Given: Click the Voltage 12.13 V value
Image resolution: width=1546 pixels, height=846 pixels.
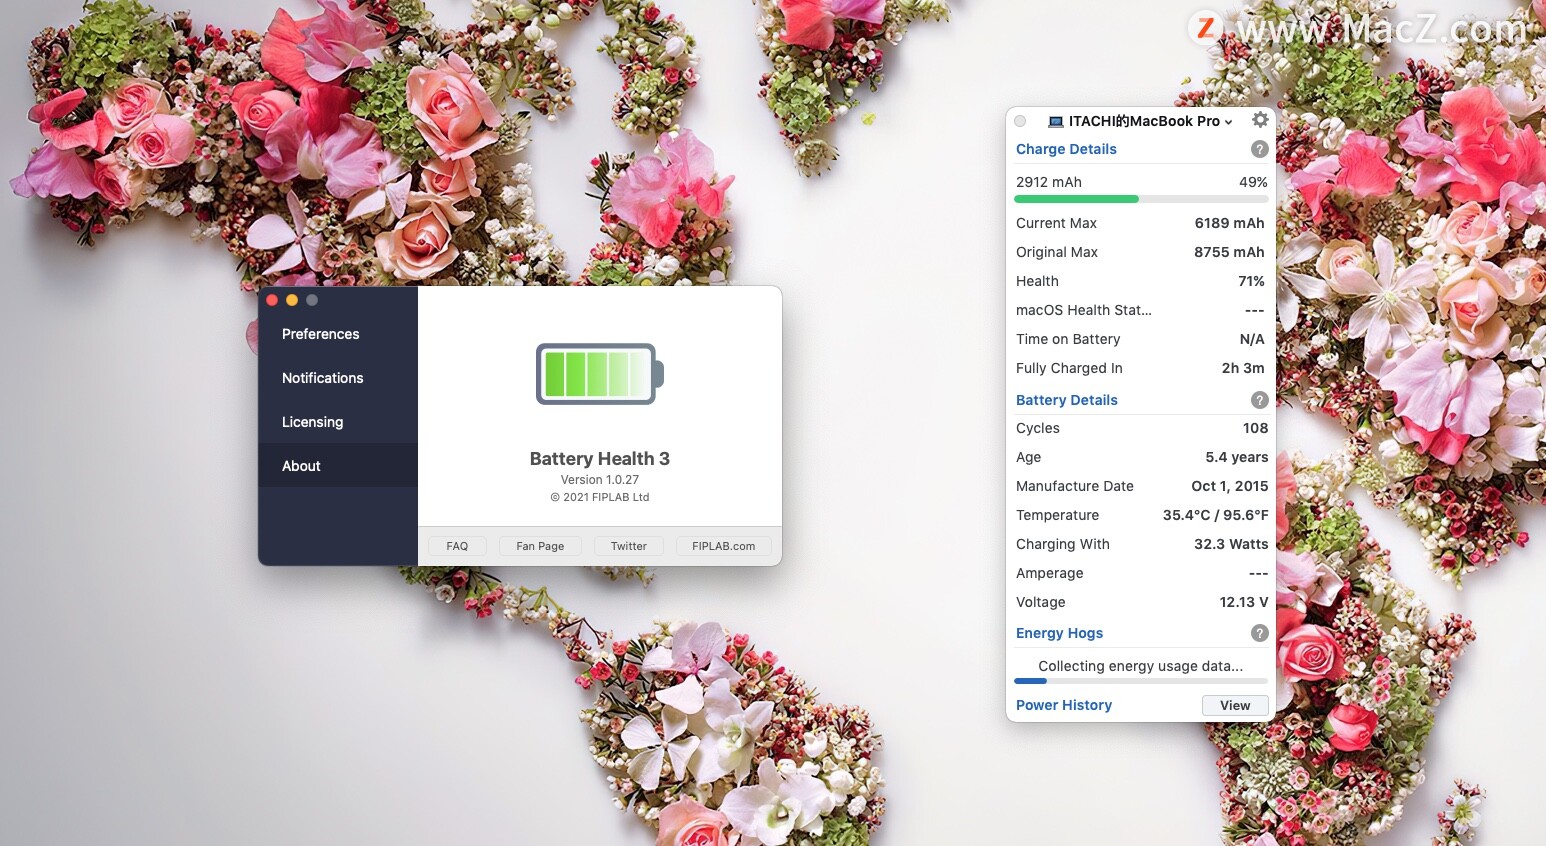Looking at the screenshot, I should (1244, 602).
